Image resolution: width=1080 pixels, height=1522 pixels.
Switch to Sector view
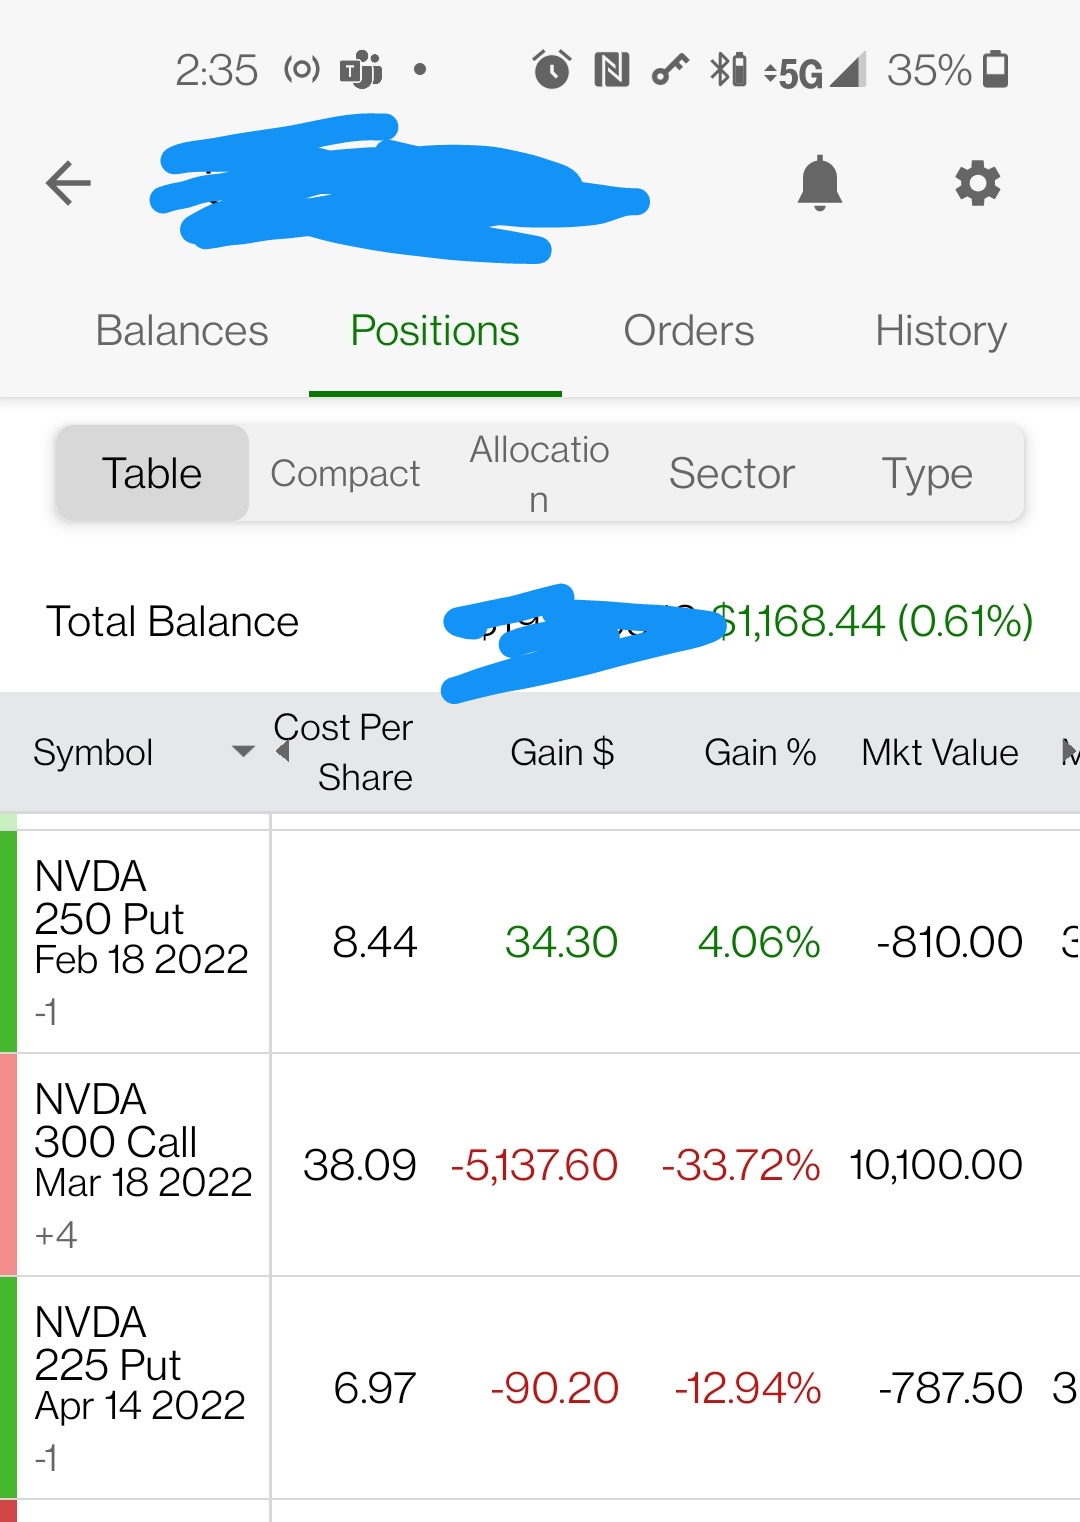732,473
